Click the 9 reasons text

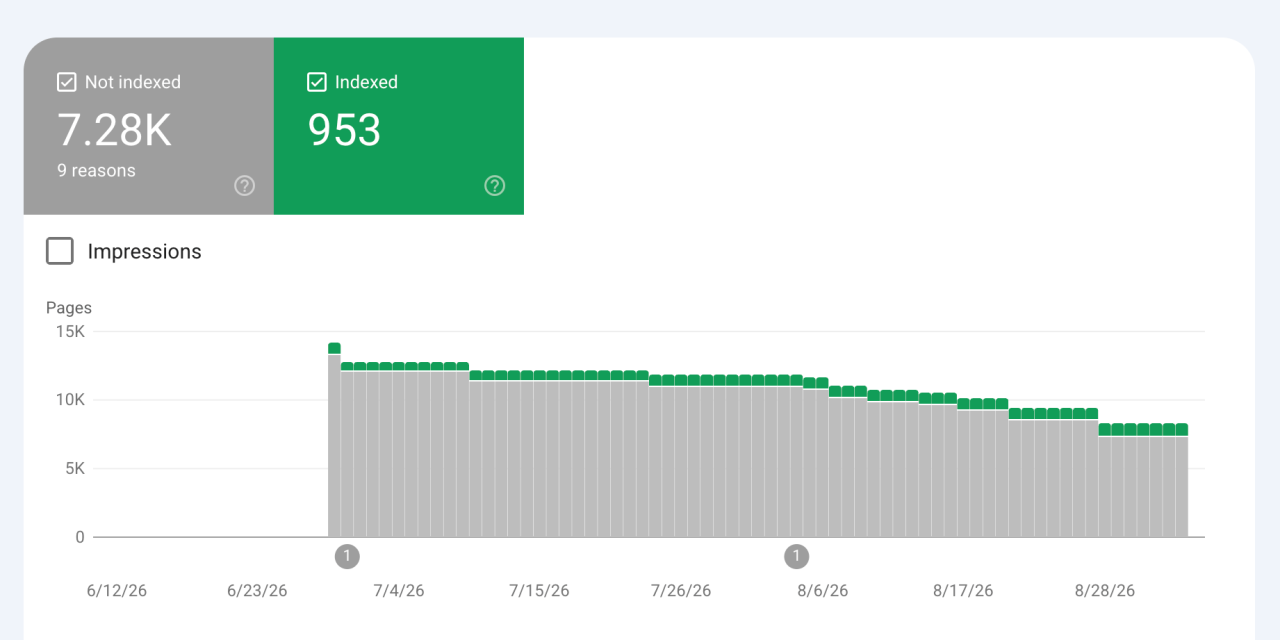(96, 171)
